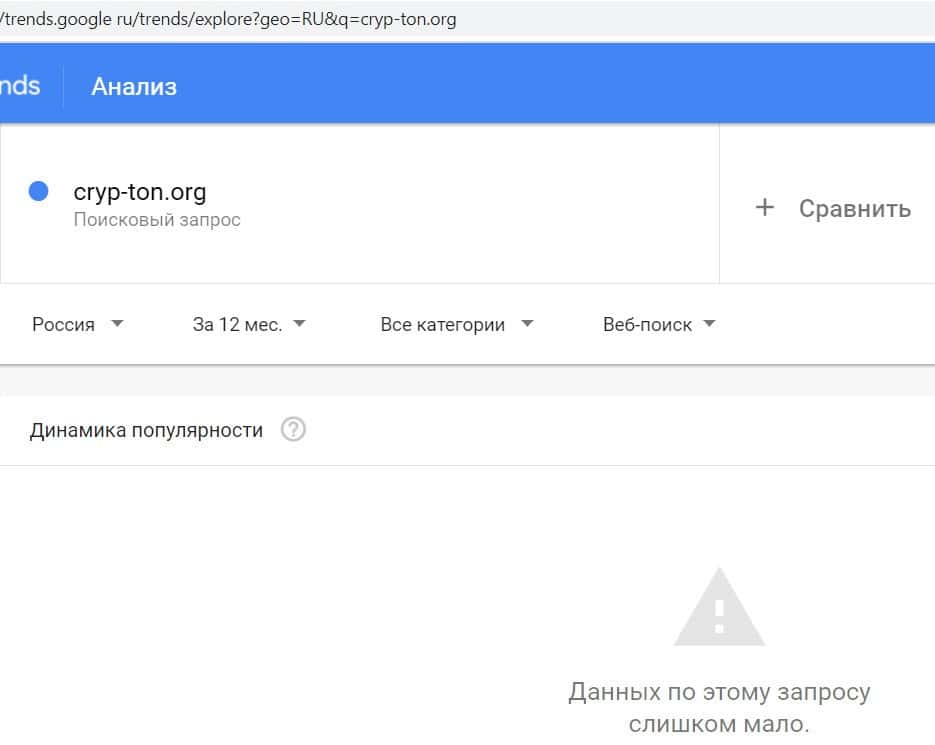Screen dimensions: 935x745
Task: Click the browser address bar URL
Action: coord(230,19)
